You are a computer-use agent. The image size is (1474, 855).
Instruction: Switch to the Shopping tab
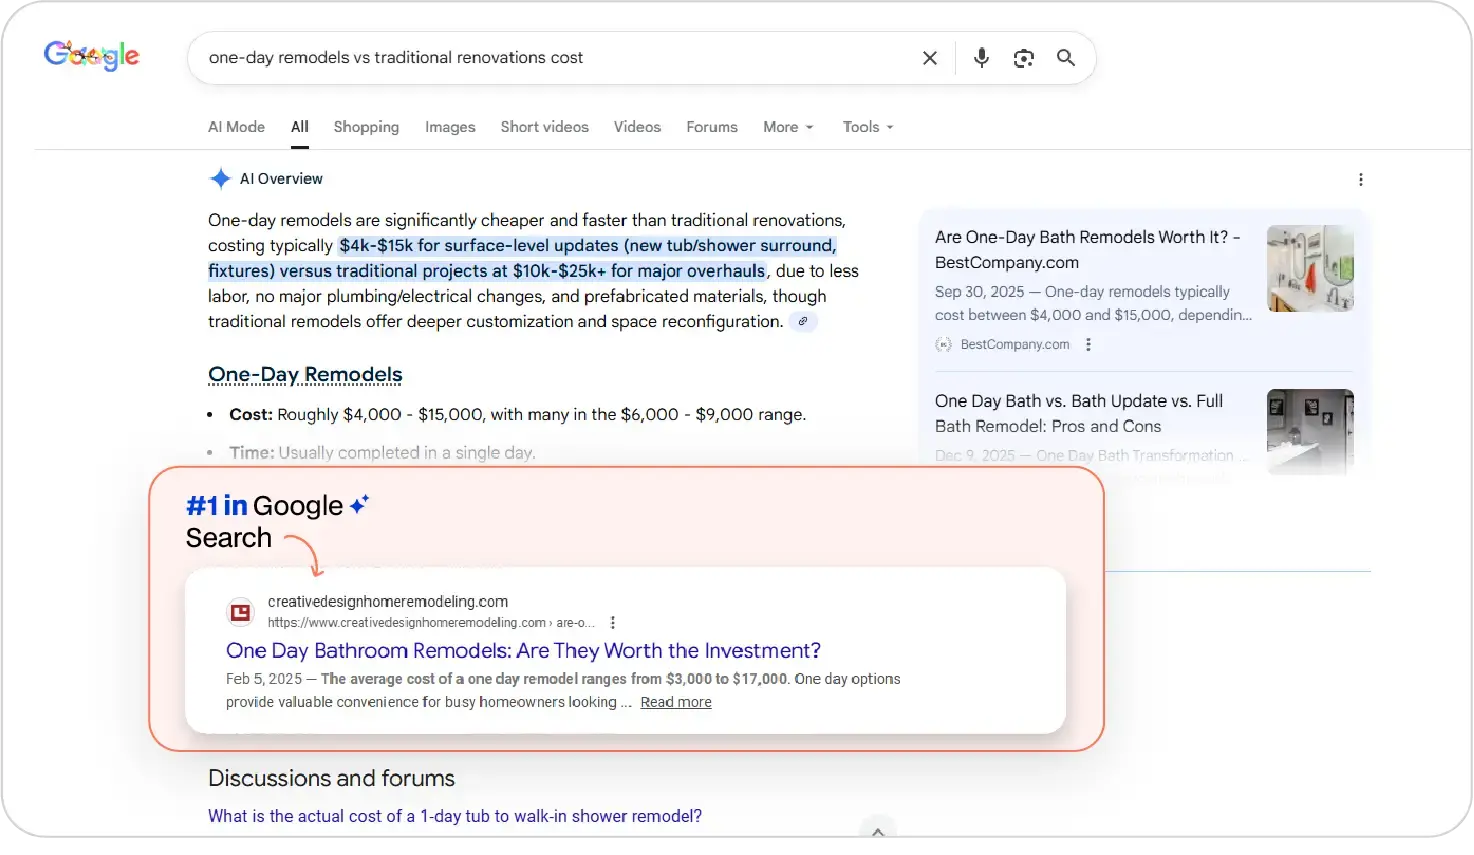pos(366,127)
